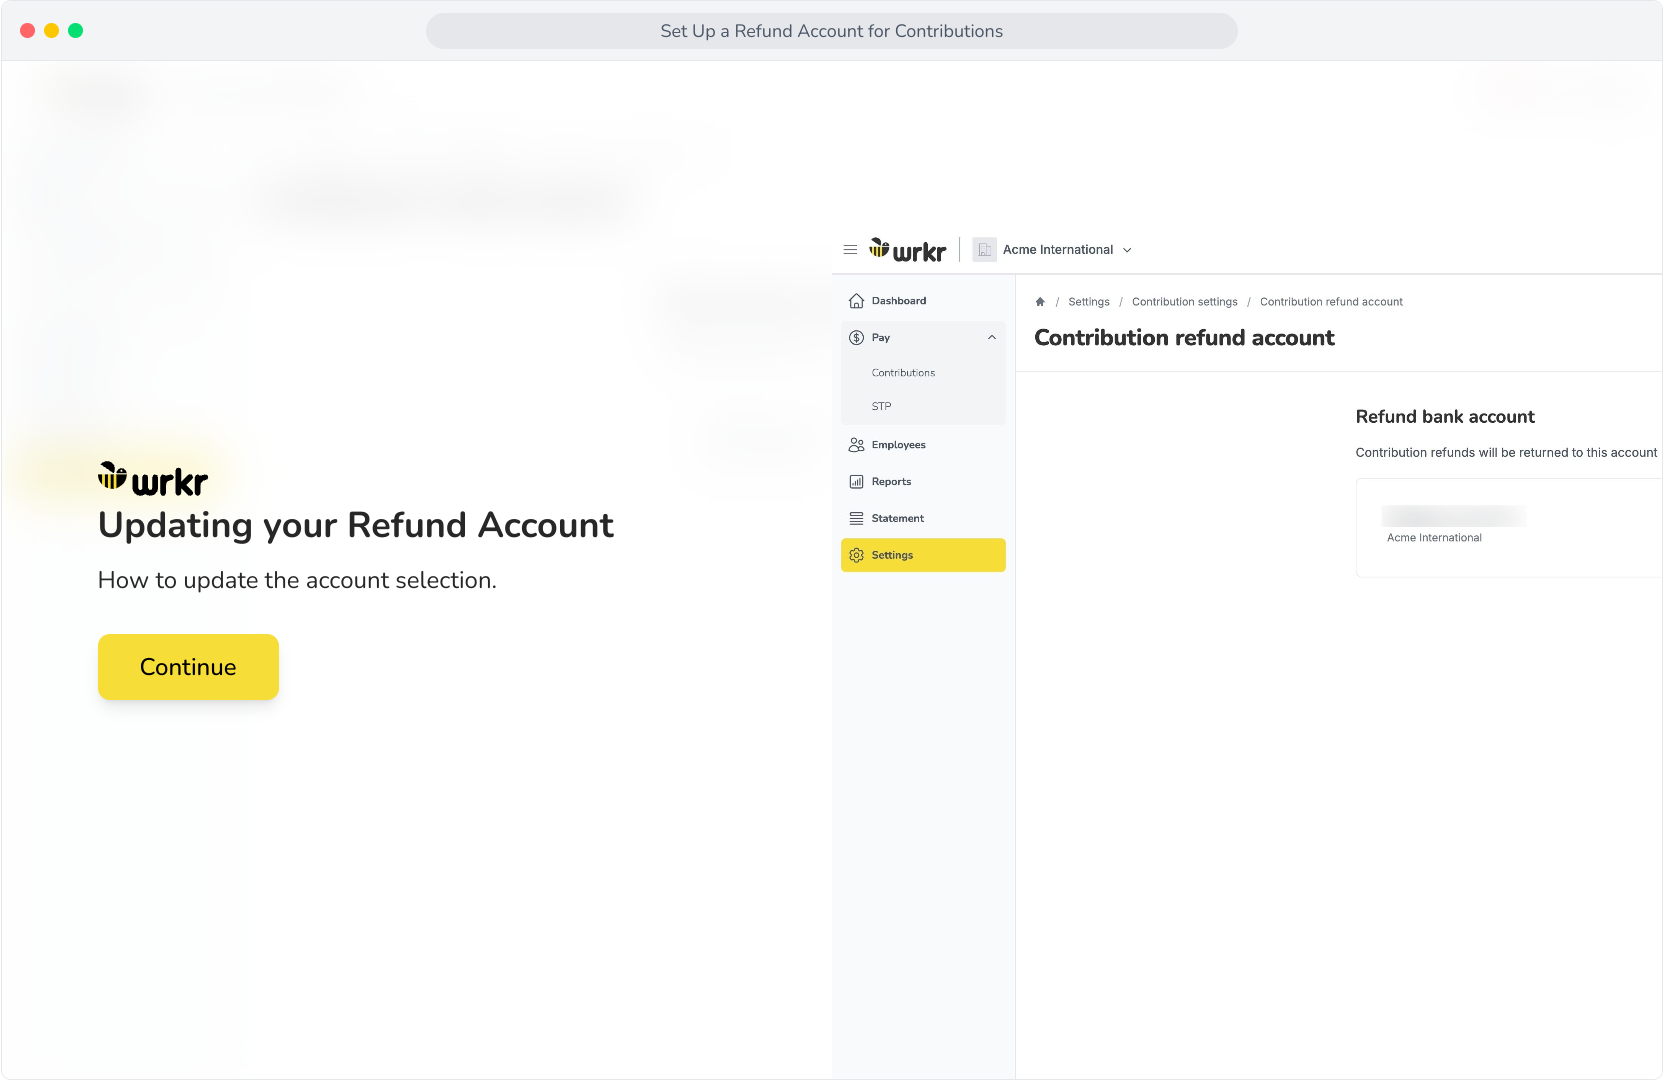Click the green maximize window button
Image resolution: width=1664 pixels, height=1080 pixels.
75,31
